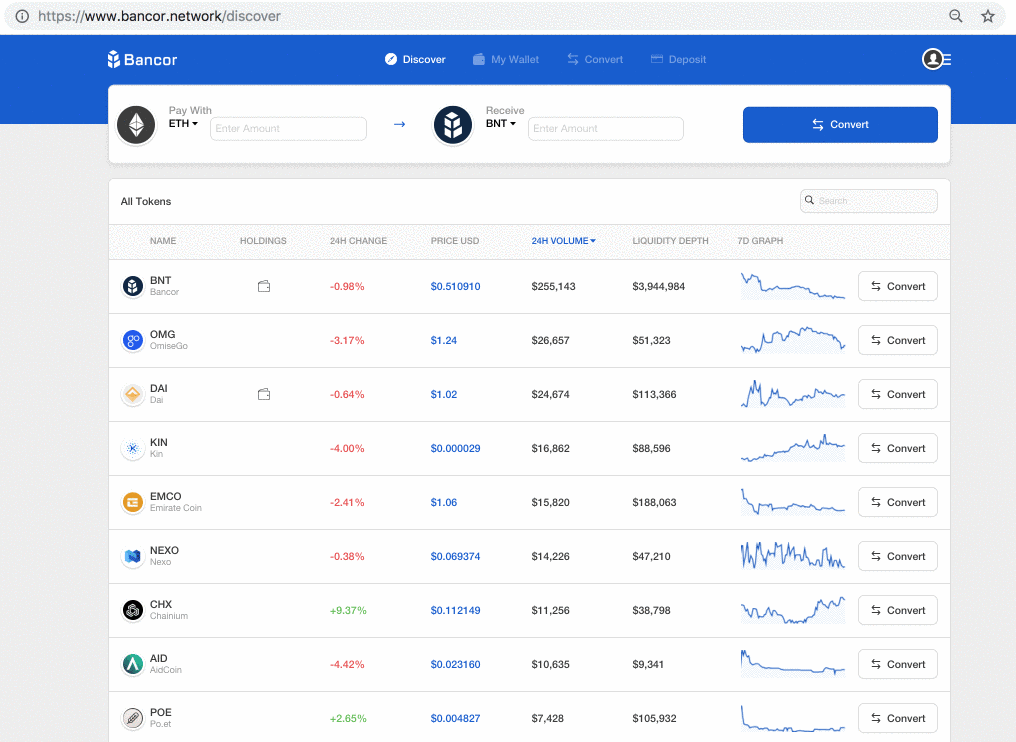Open the Deposit tab
This screenshot has height=742, width=1016.
click(x=678, y=59)
